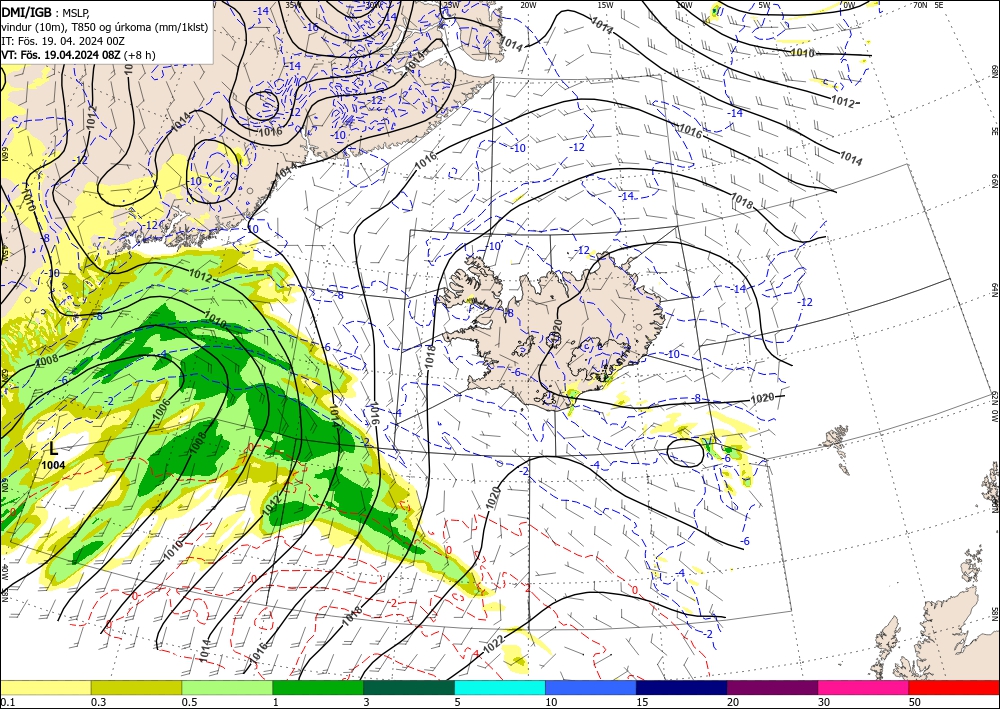Click the yellow 0.1–0.3 precipitation legend swatch
Screen dimensions: 1000x709
[45, 687]
